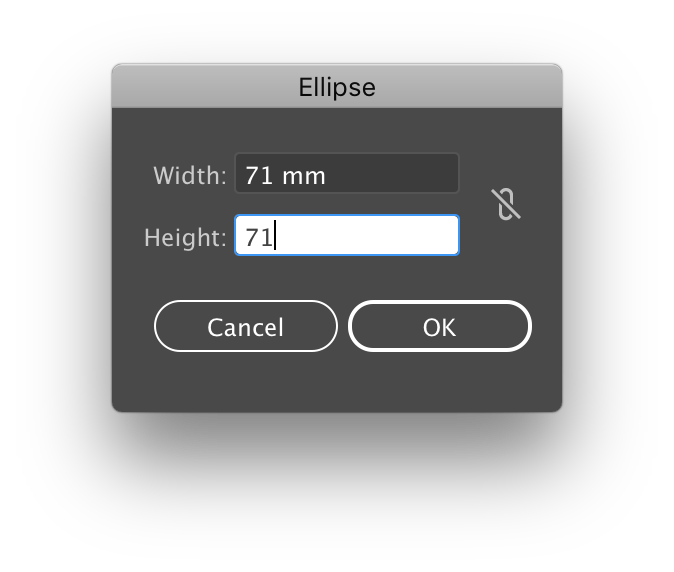Click the 71 value in Width field

(x=259, y=176)
